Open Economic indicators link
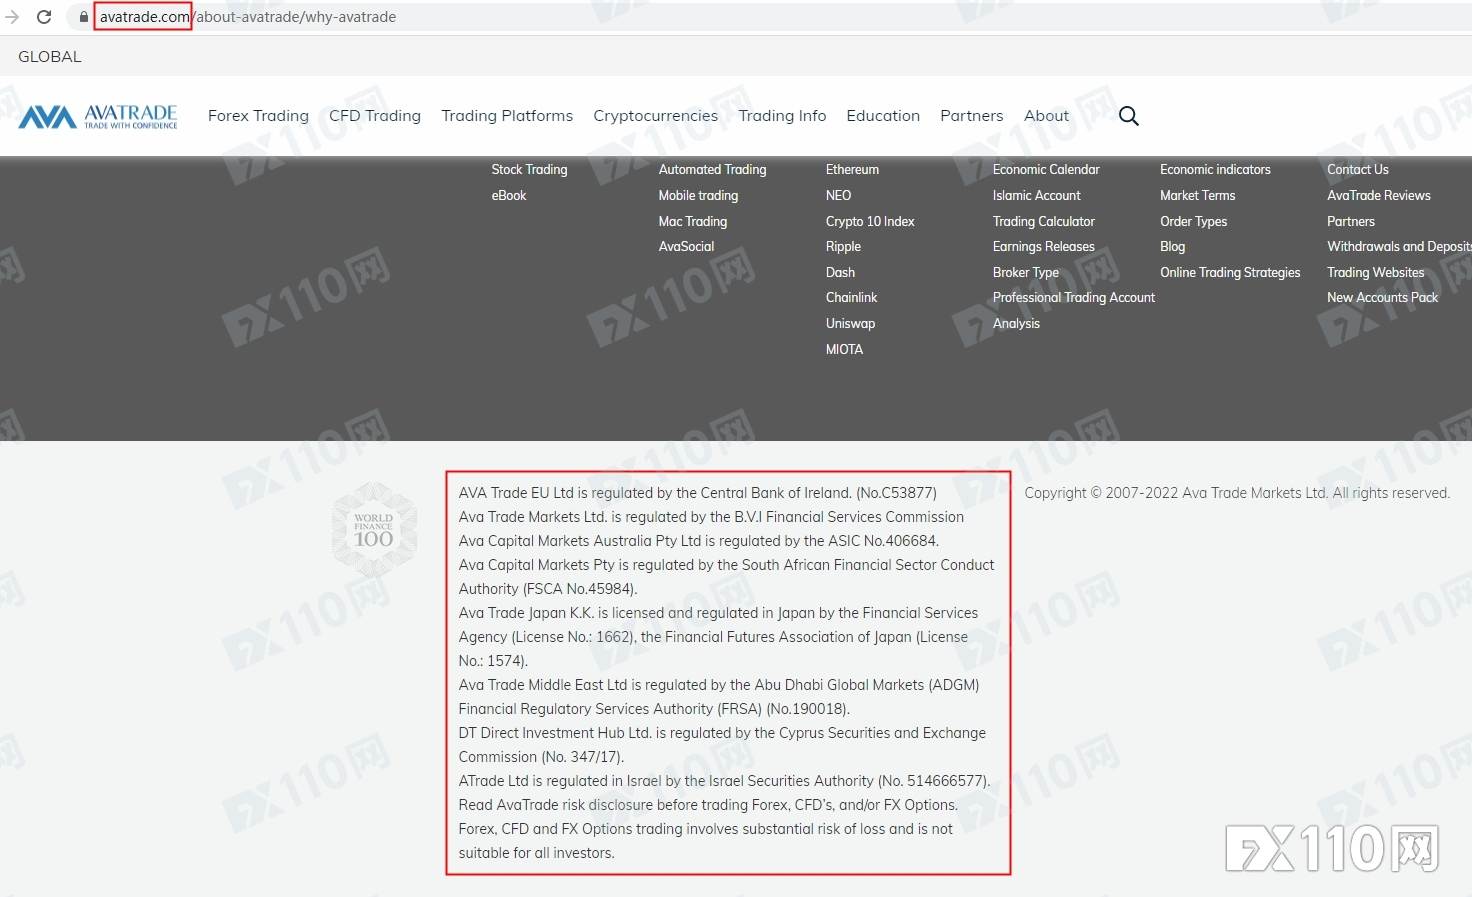Viewport: 1472px width, 897px height. pyautogui.click(x=1215, y=170)
